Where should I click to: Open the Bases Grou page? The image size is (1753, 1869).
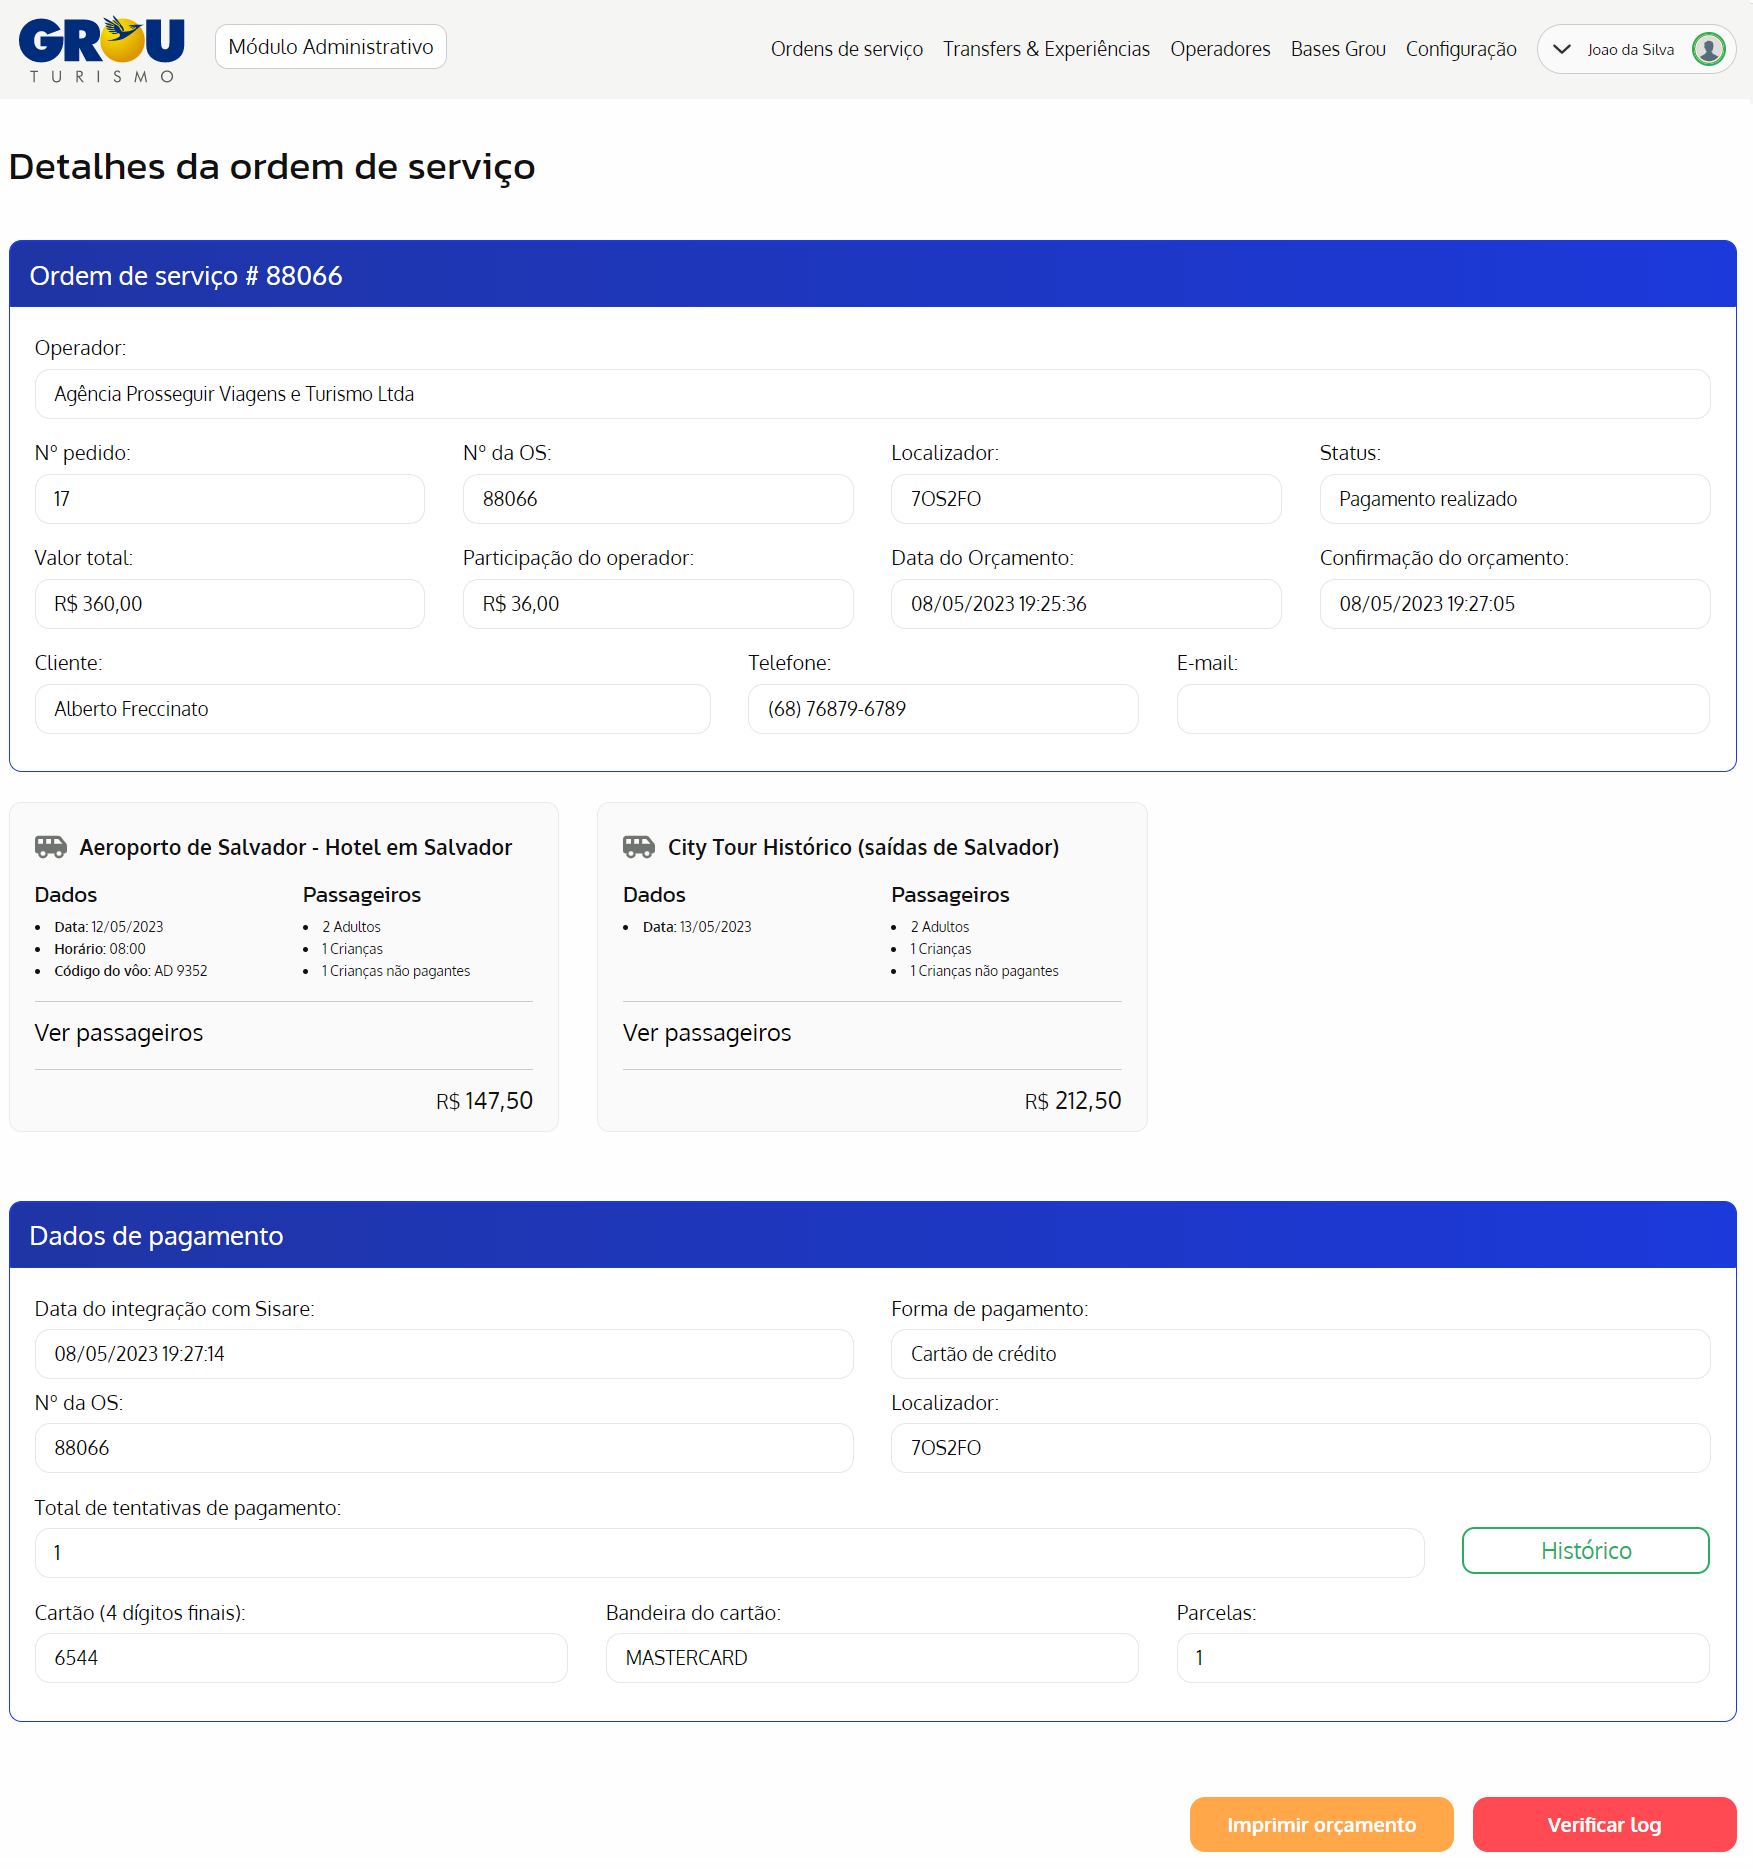[1338, 49]
